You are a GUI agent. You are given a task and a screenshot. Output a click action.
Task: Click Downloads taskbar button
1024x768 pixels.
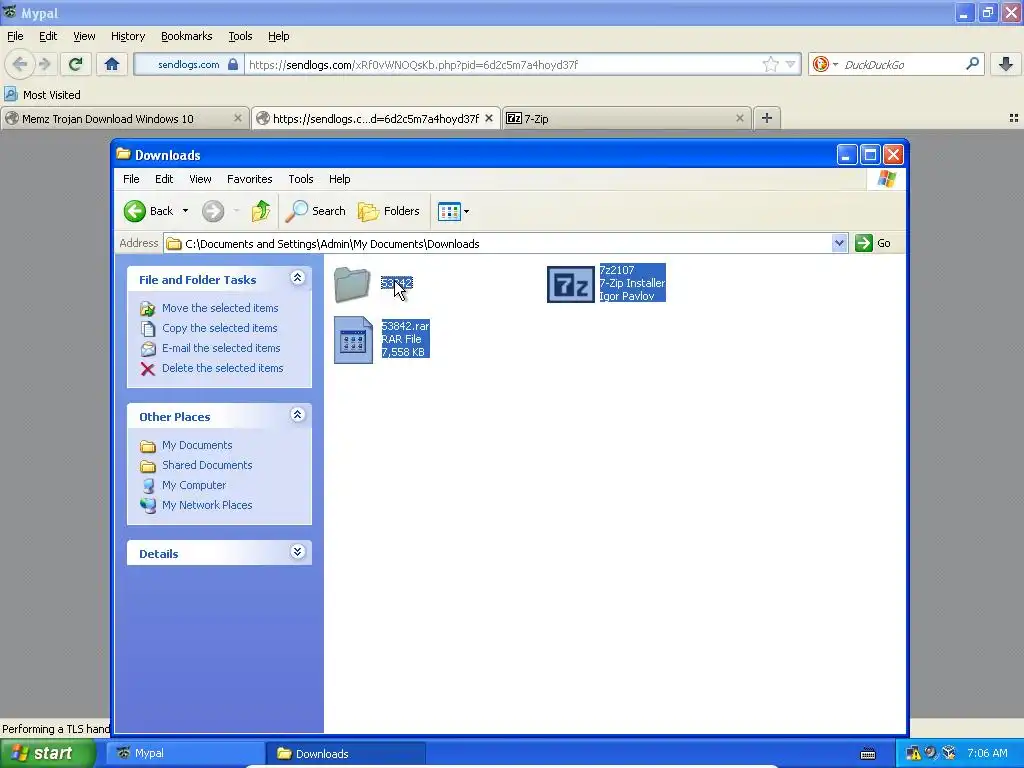click(x=346, y=754)
